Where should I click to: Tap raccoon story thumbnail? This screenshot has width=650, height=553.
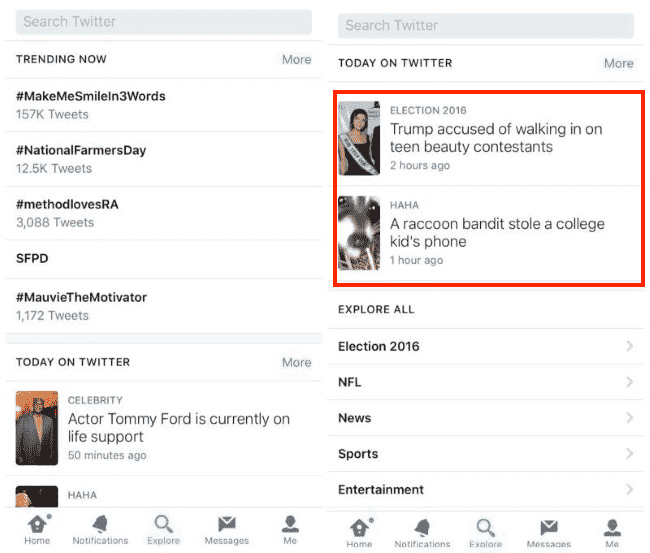[x=359, y=233]
